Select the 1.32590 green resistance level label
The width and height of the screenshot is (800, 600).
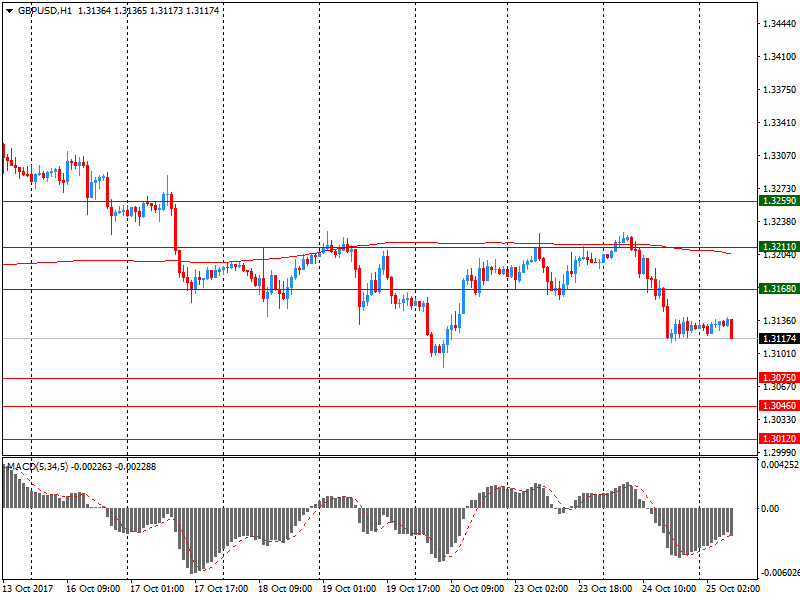tap(779, 201)
